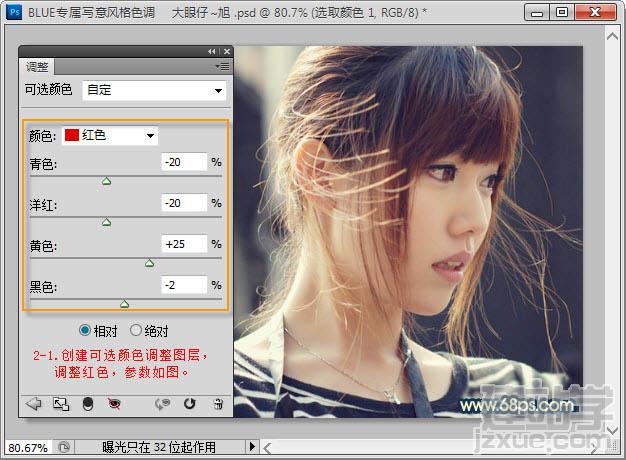Open the status bar info arrow menu

[252, 446]
